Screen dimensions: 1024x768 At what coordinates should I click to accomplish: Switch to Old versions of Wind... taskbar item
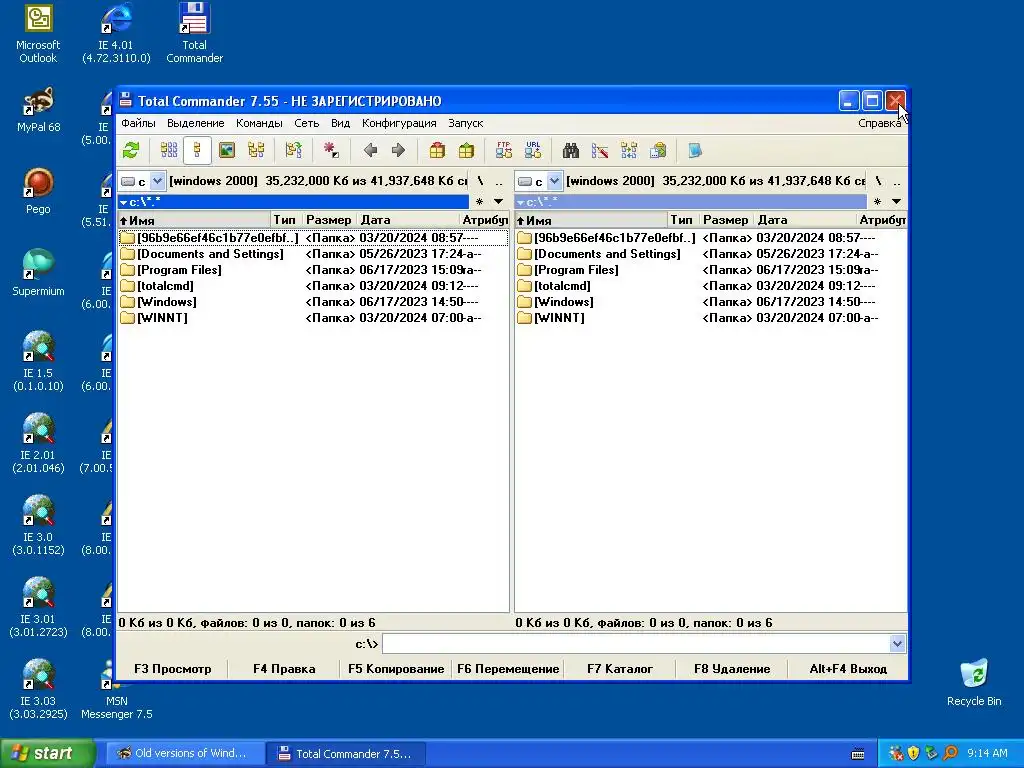[184, 753]
